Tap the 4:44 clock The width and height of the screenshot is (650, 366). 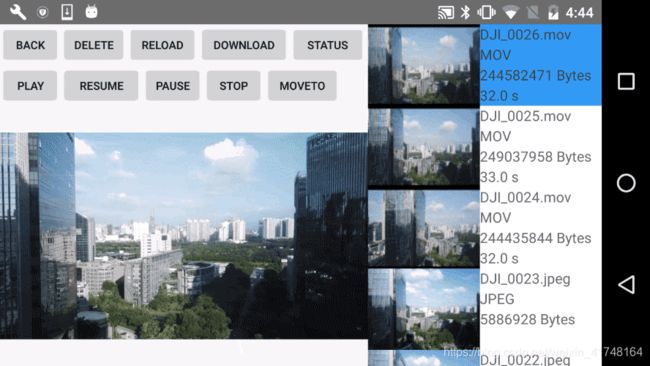pos(580,13)
